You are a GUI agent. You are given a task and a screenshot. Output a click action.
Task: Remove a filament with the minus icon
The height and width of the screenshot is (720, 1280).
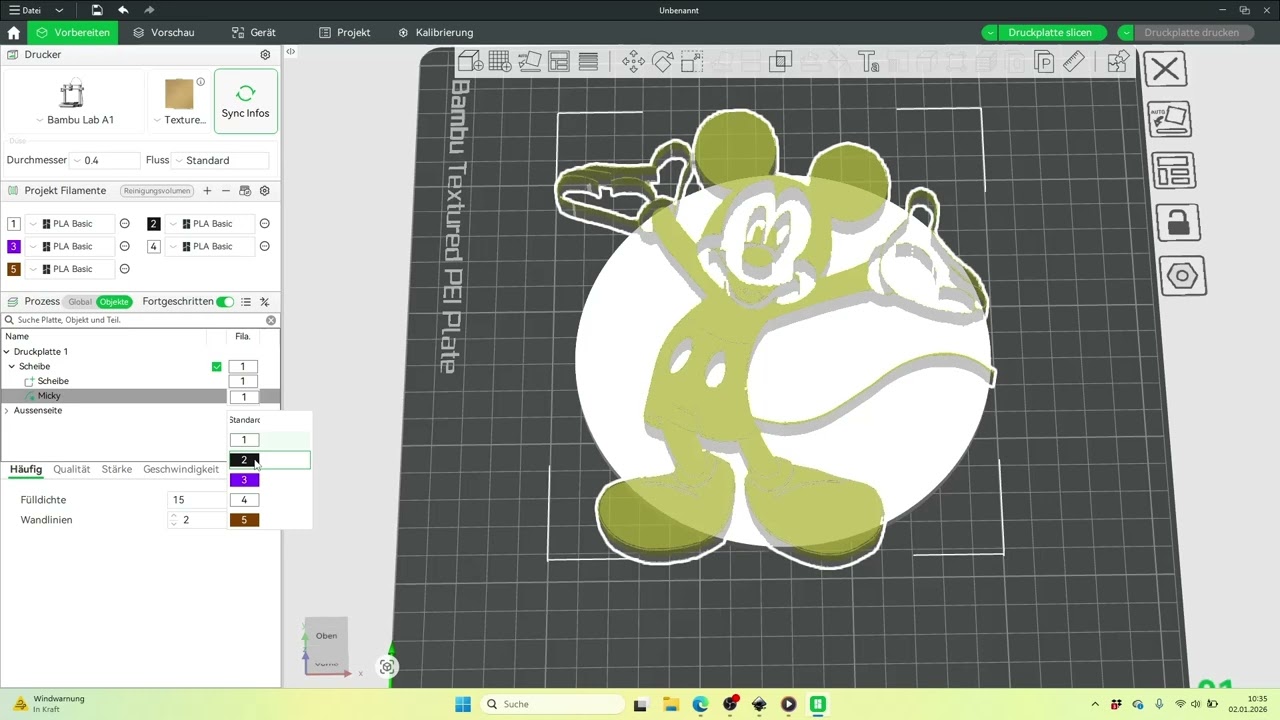point(226,191)
